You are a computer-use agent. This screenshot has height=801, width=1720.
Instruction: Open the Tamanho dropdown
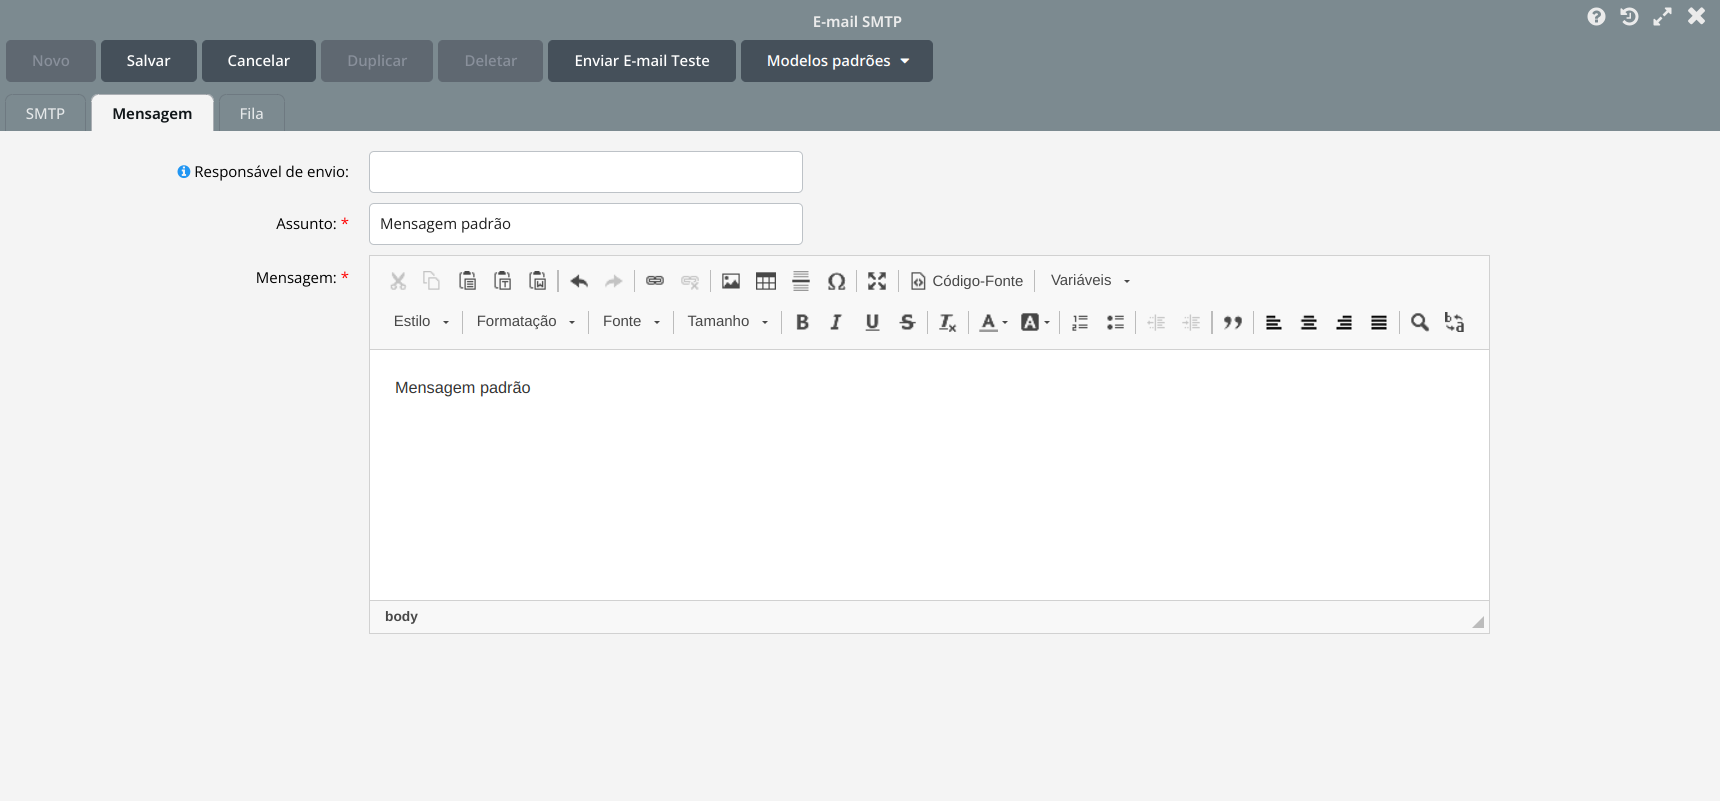pyautogui.click(x=728, y=321)
